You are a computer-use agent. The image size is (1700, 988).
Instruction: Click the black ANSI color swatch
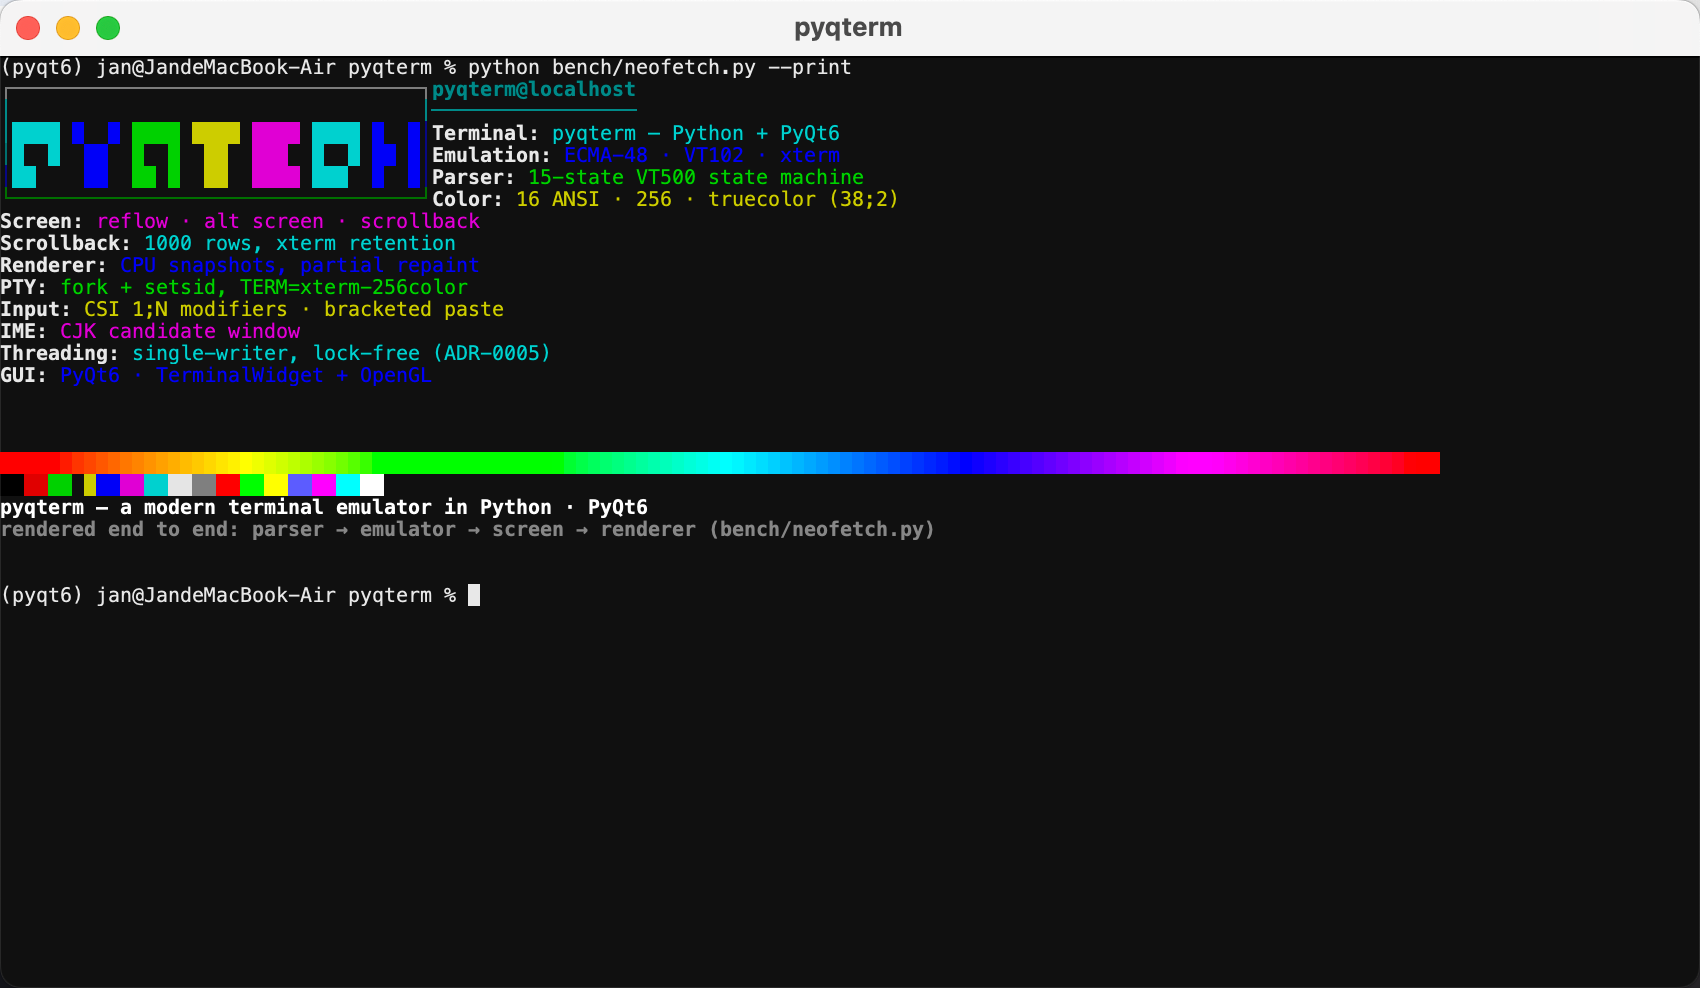12,485
